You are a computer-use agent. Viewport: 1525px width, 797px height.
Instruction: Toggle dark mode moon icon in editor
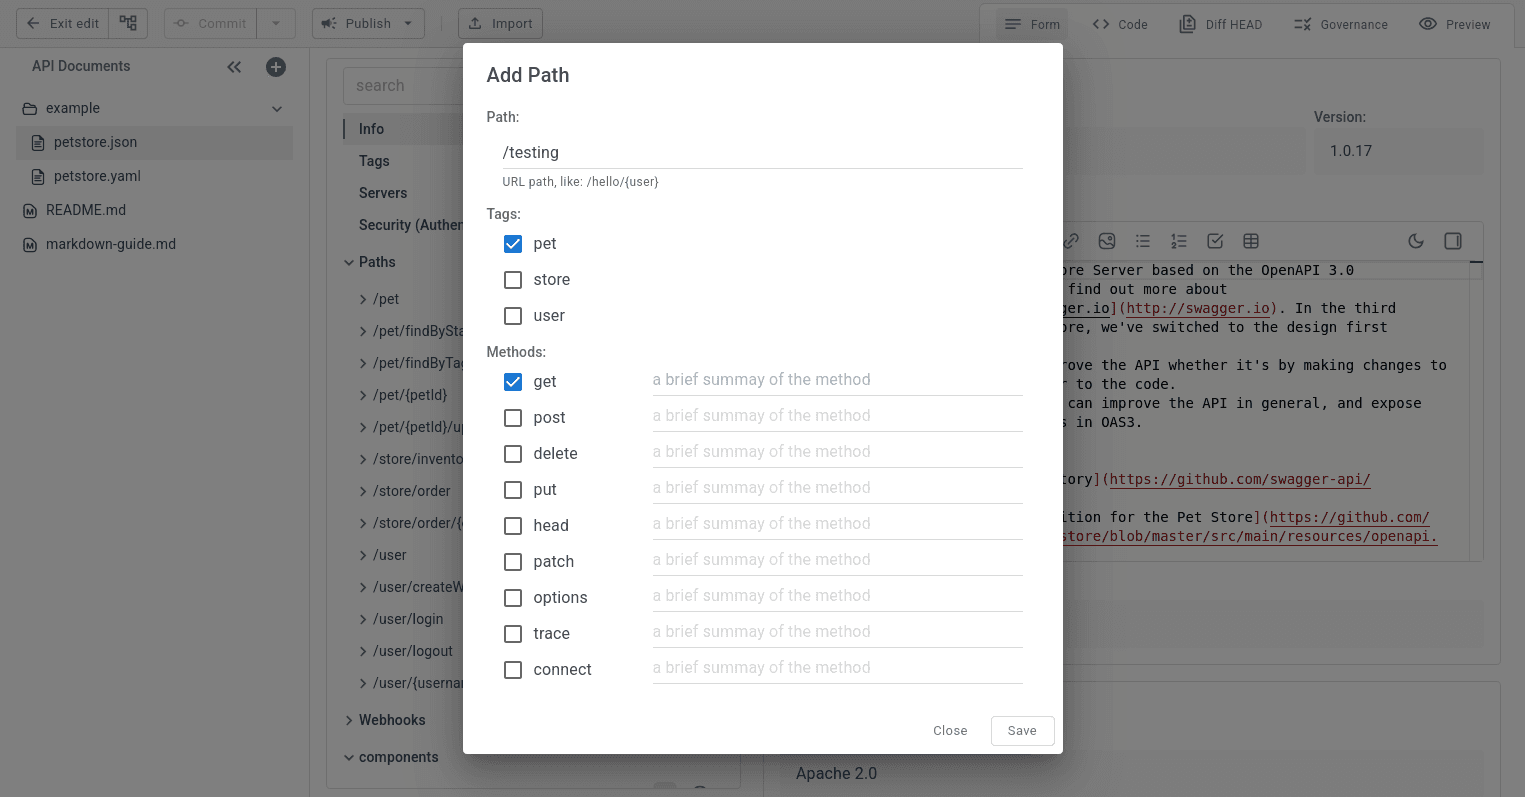coord(1416,241)
